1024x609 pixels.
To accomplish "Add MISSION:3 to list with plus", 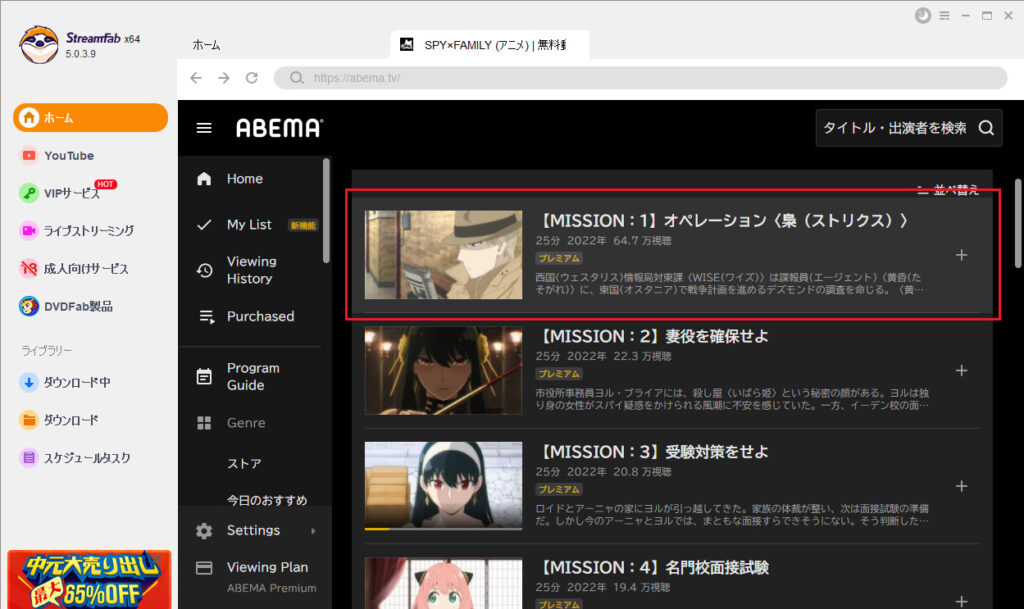I will click(x=961, y=486).
